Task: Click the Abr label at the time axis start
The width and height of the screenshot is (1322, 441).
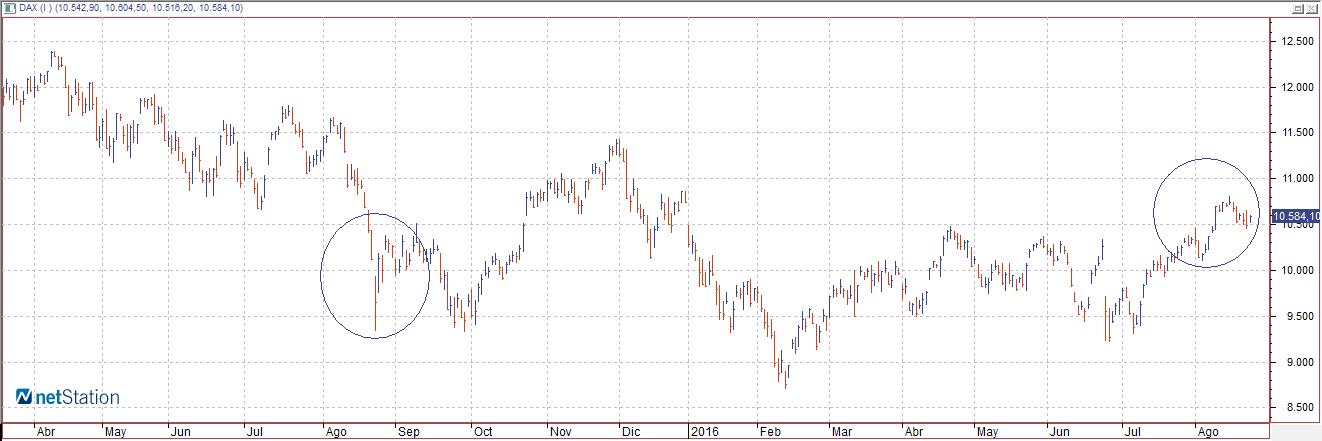Action: coord(45,432)
